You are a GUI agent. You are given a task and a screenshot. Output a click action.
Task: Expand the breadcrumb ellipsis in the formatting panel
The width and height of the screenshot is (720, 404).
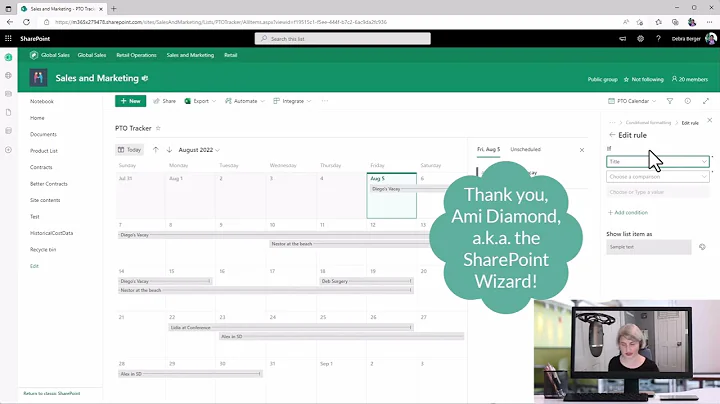coord(612,123)
